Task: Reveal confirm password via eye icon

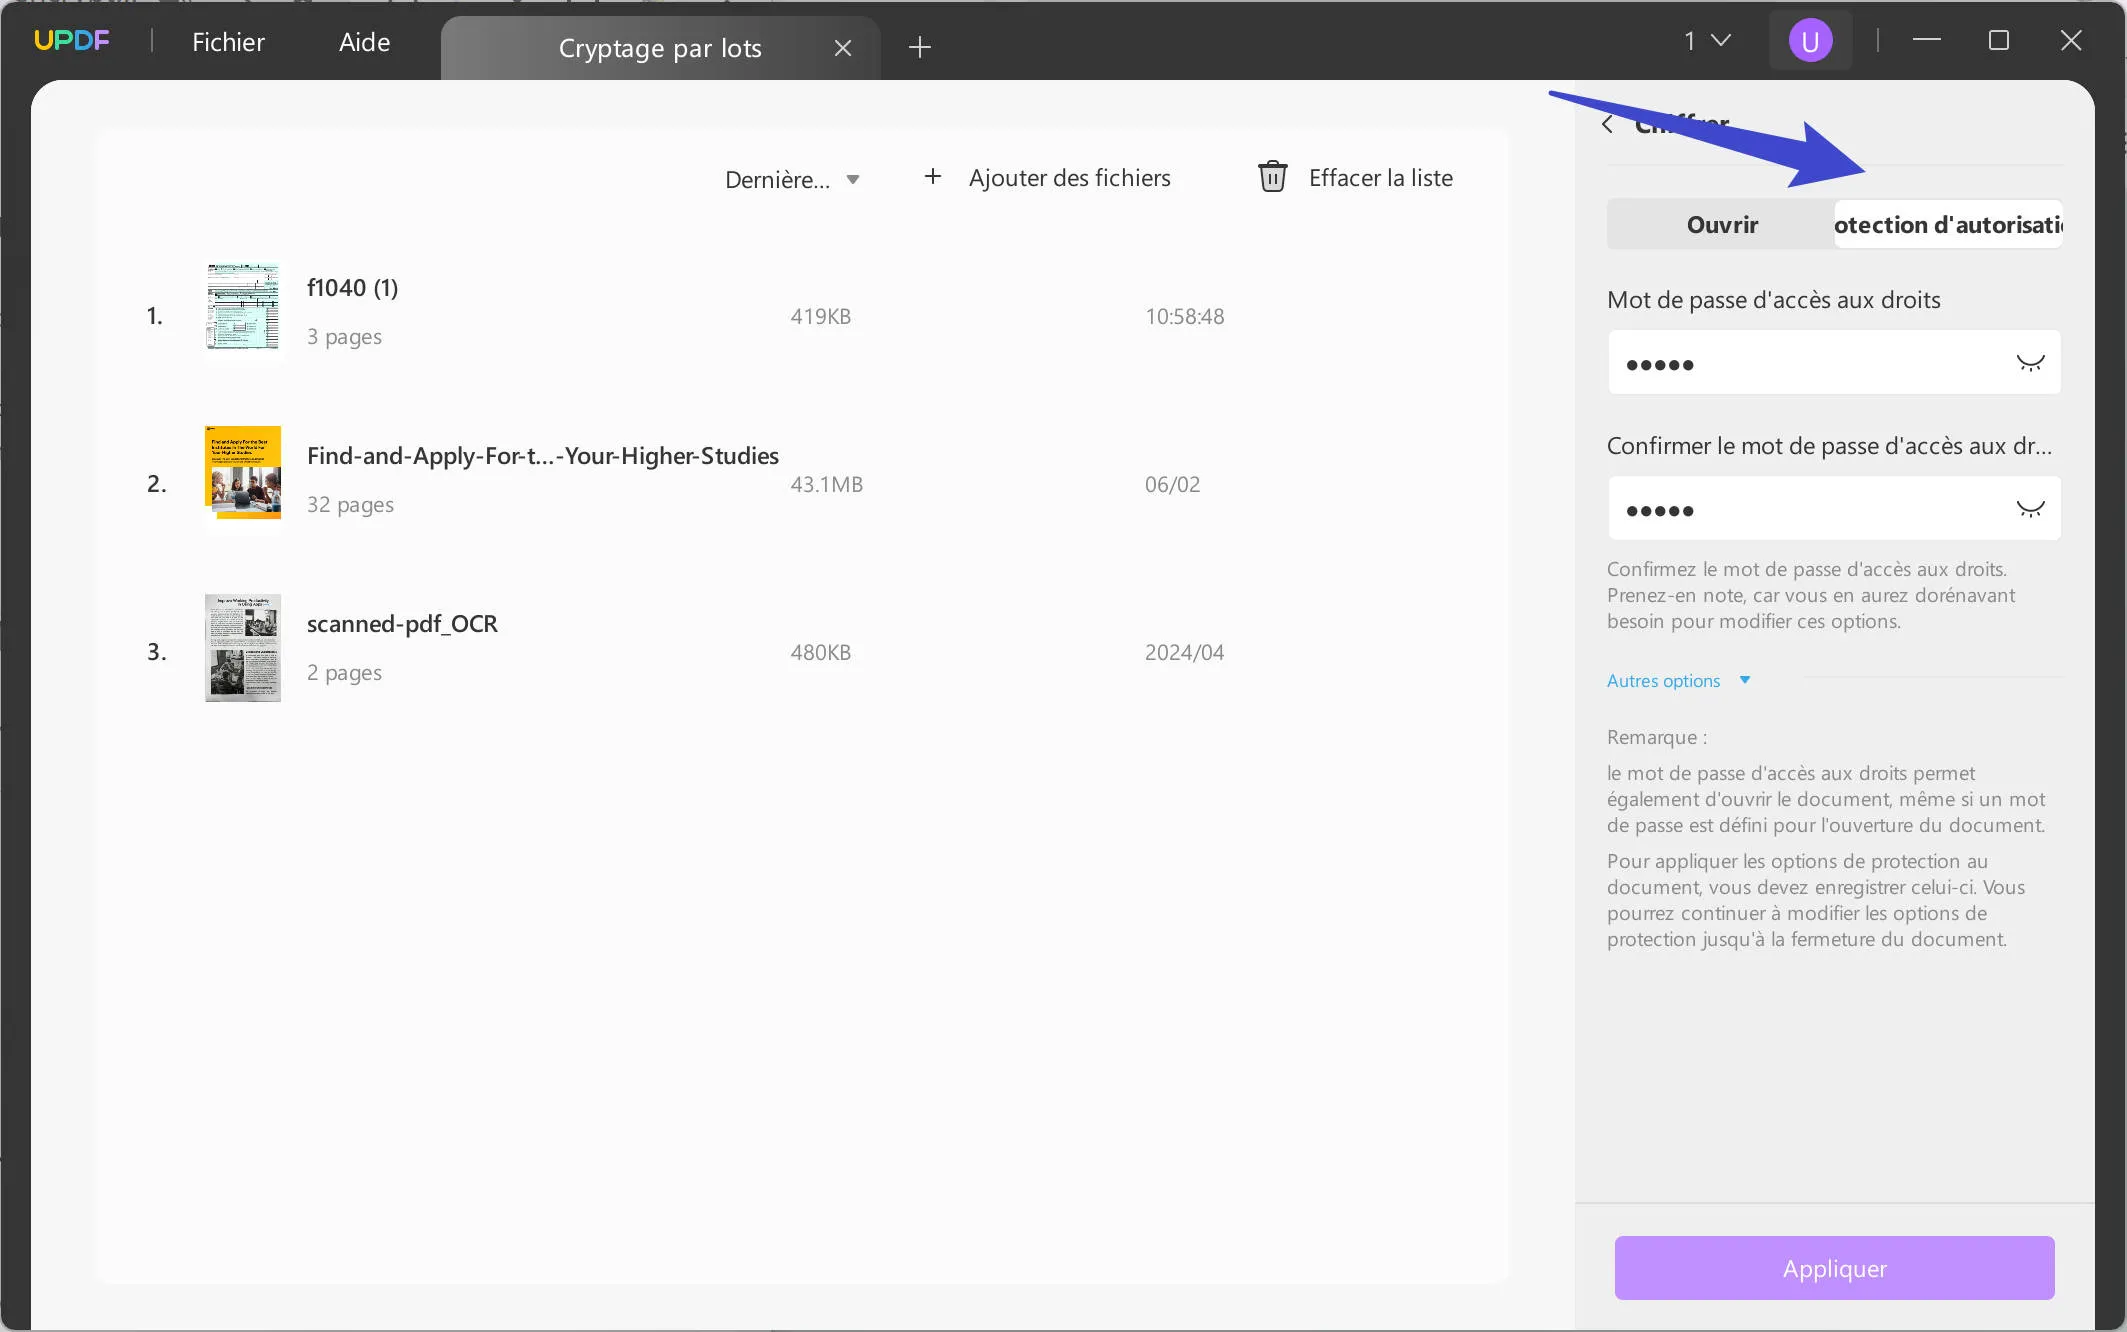Action: 2030,509
